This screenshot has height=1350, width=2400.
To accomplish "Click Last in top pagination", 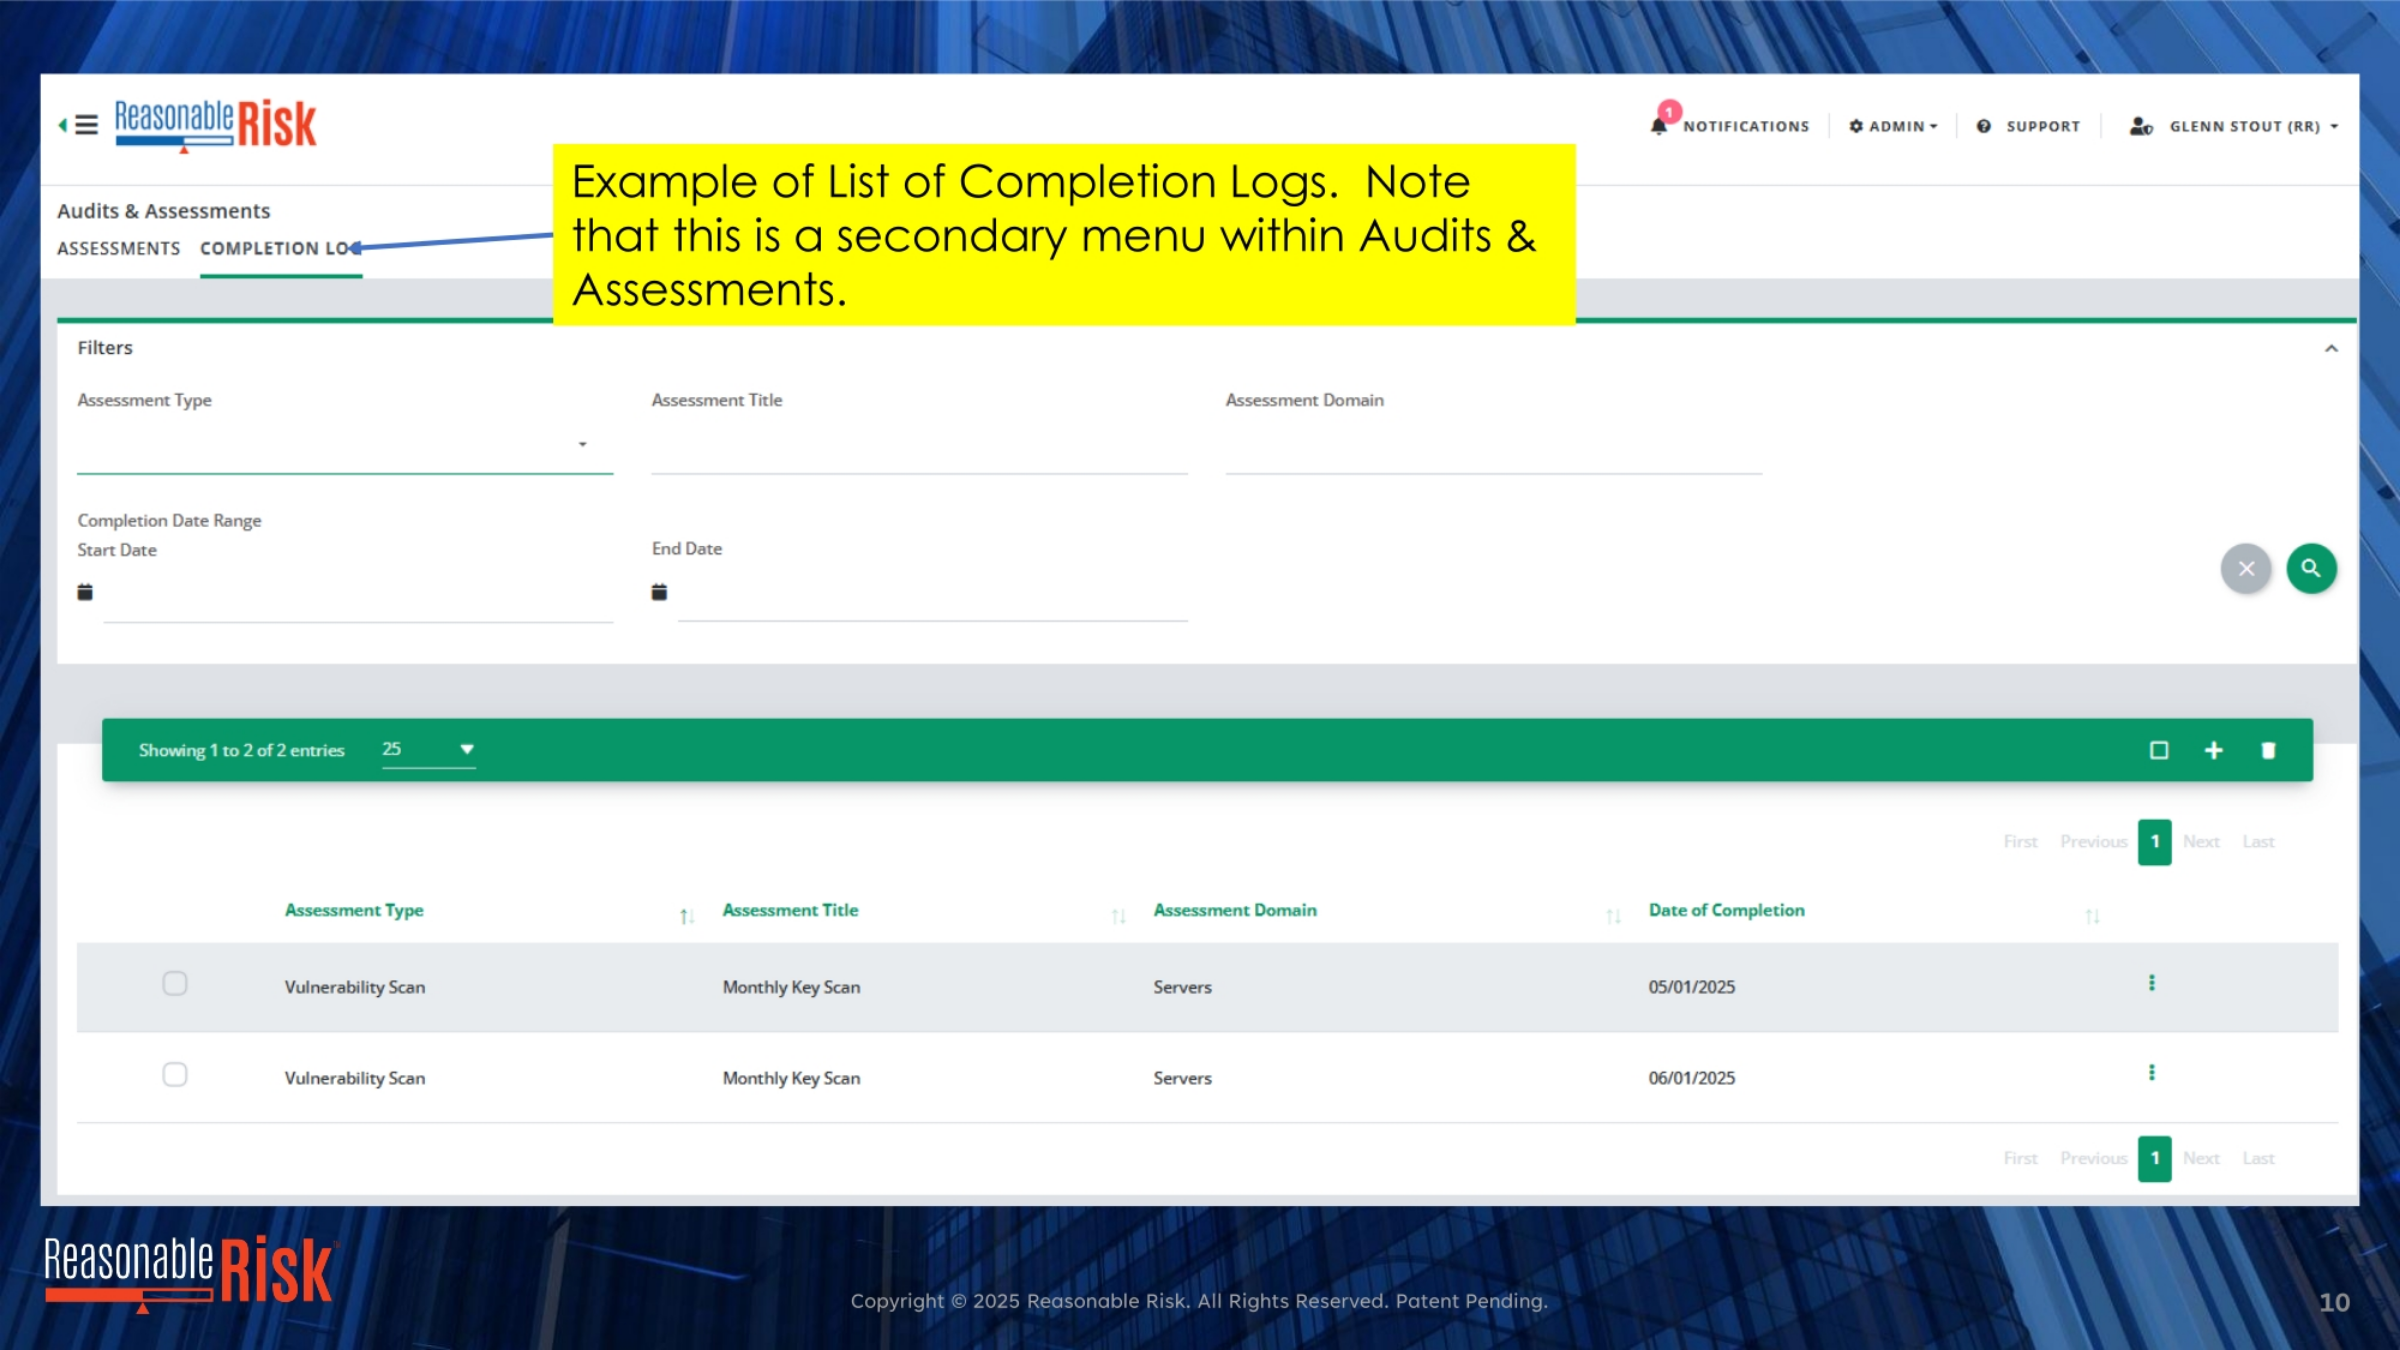I will point(2258,842).
